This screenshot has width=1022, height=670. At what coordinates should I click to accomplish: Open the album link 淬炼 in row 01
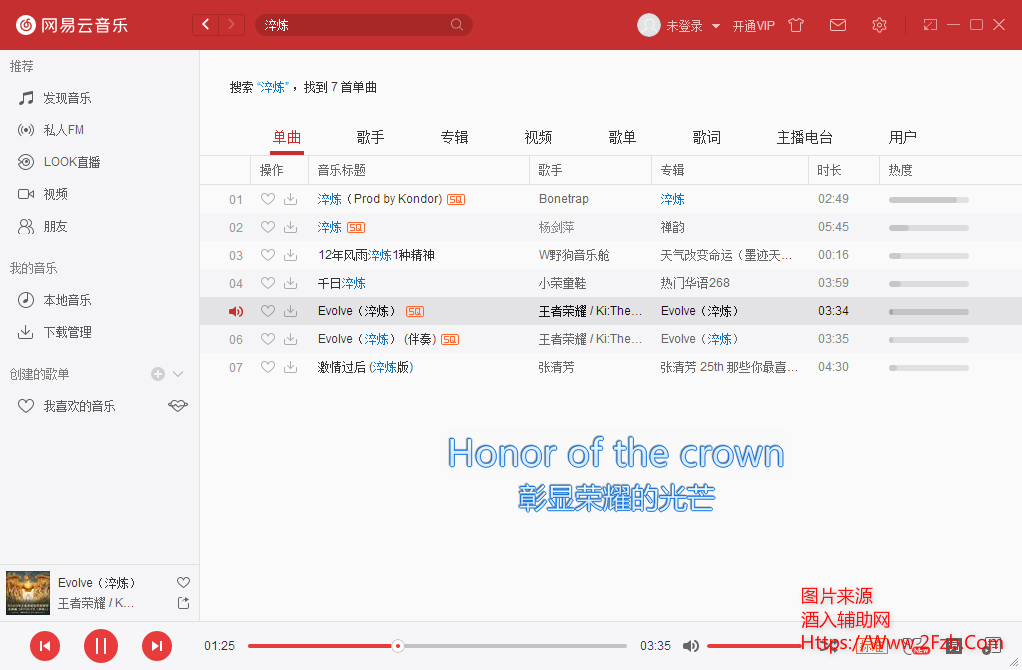[x=673, y=199]
